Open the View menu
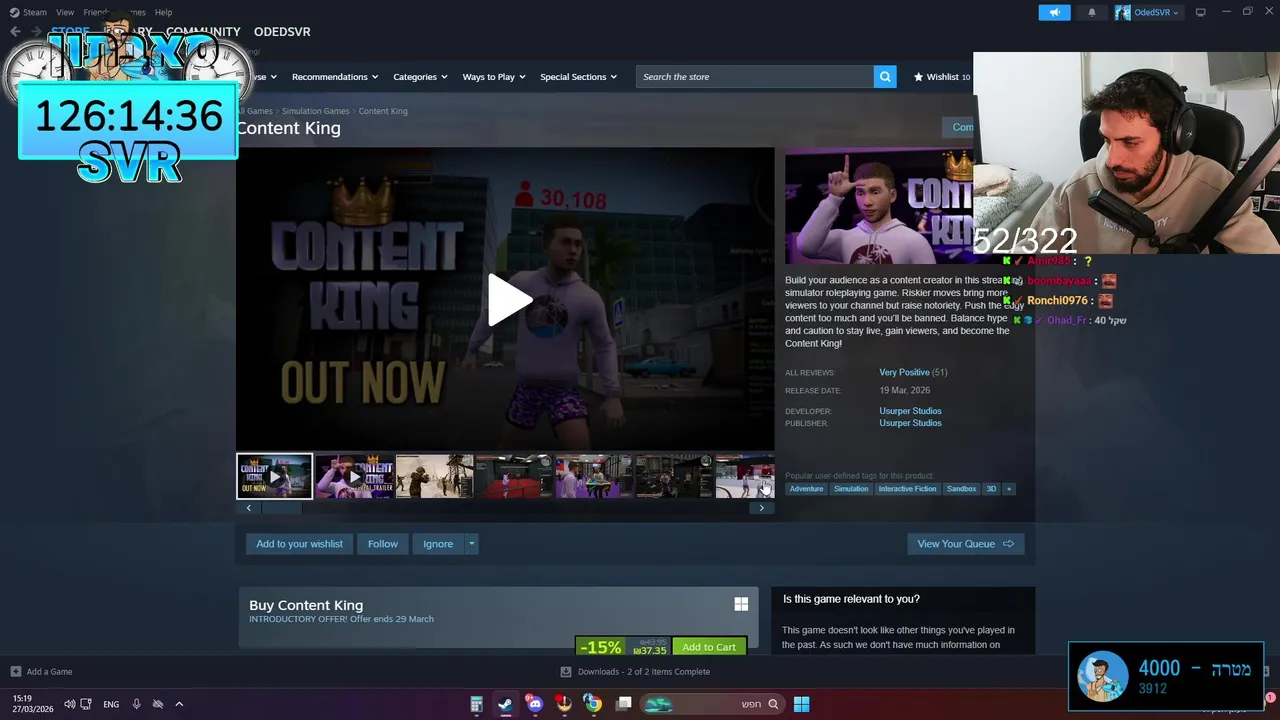1280x720 pixels. pos(65,12)
